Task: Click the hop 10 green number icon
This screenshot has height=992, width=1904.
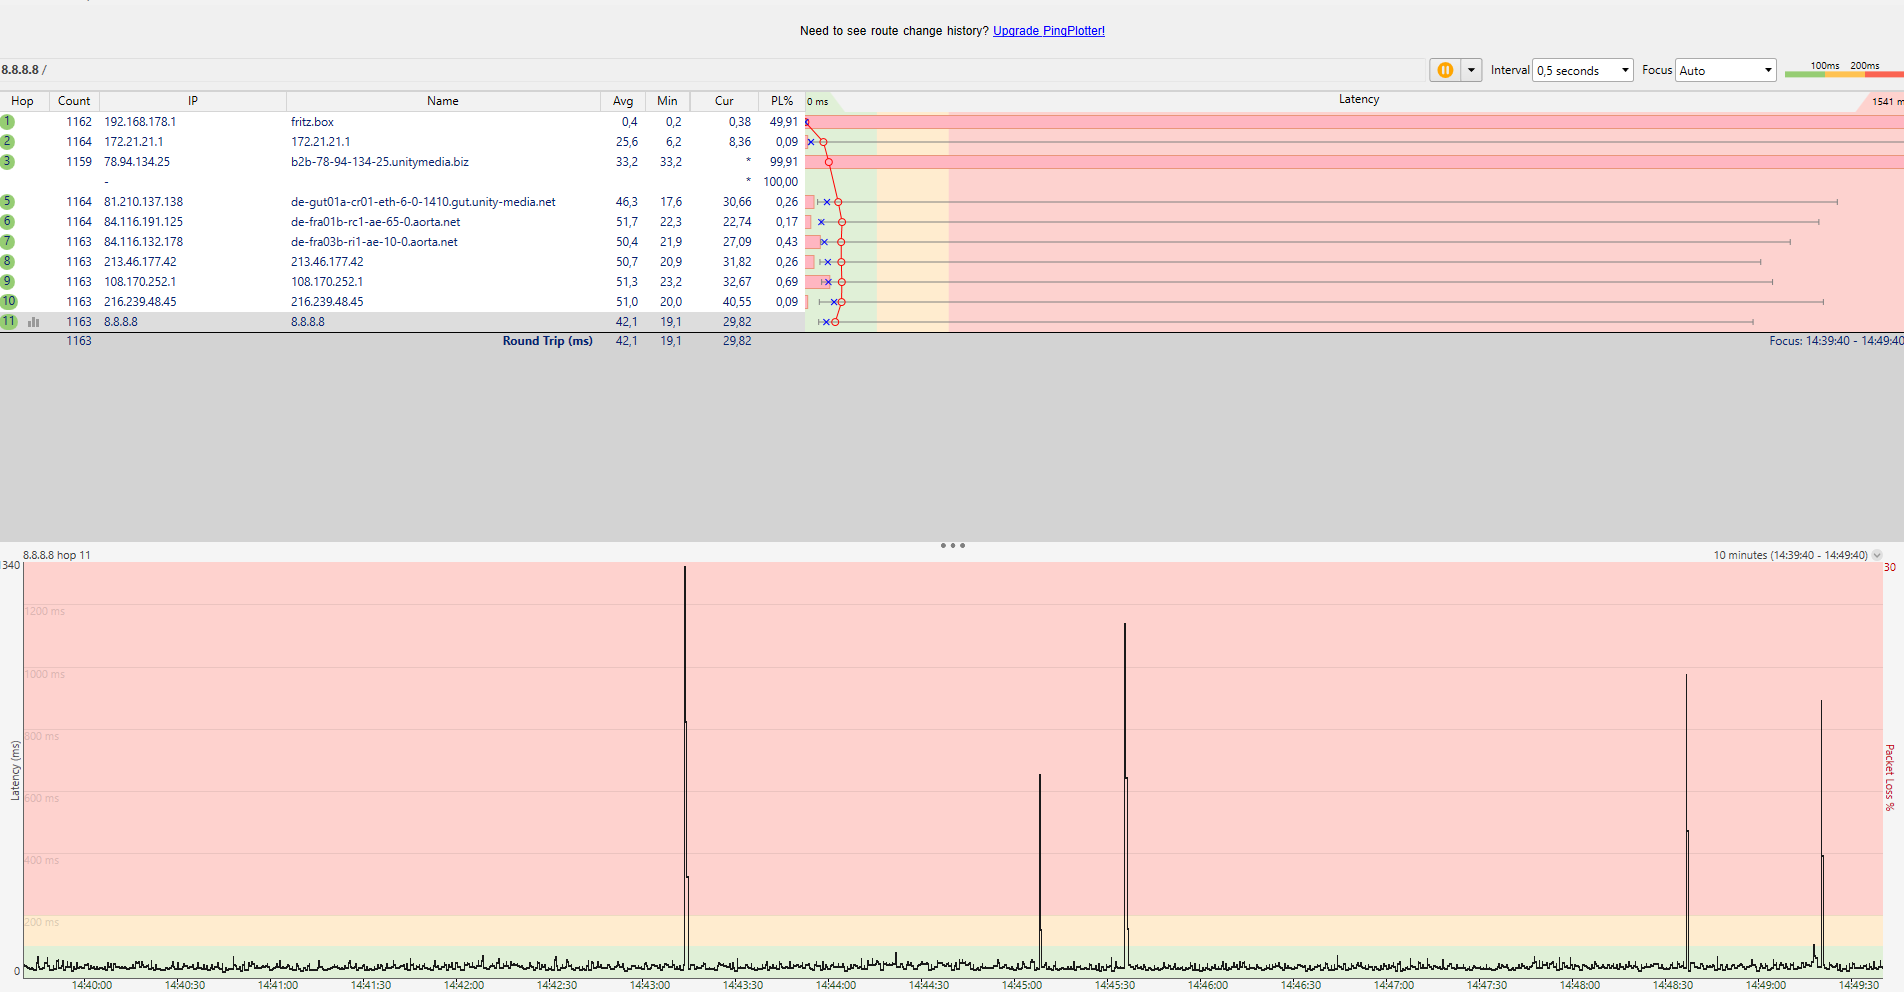Action: 9,302
